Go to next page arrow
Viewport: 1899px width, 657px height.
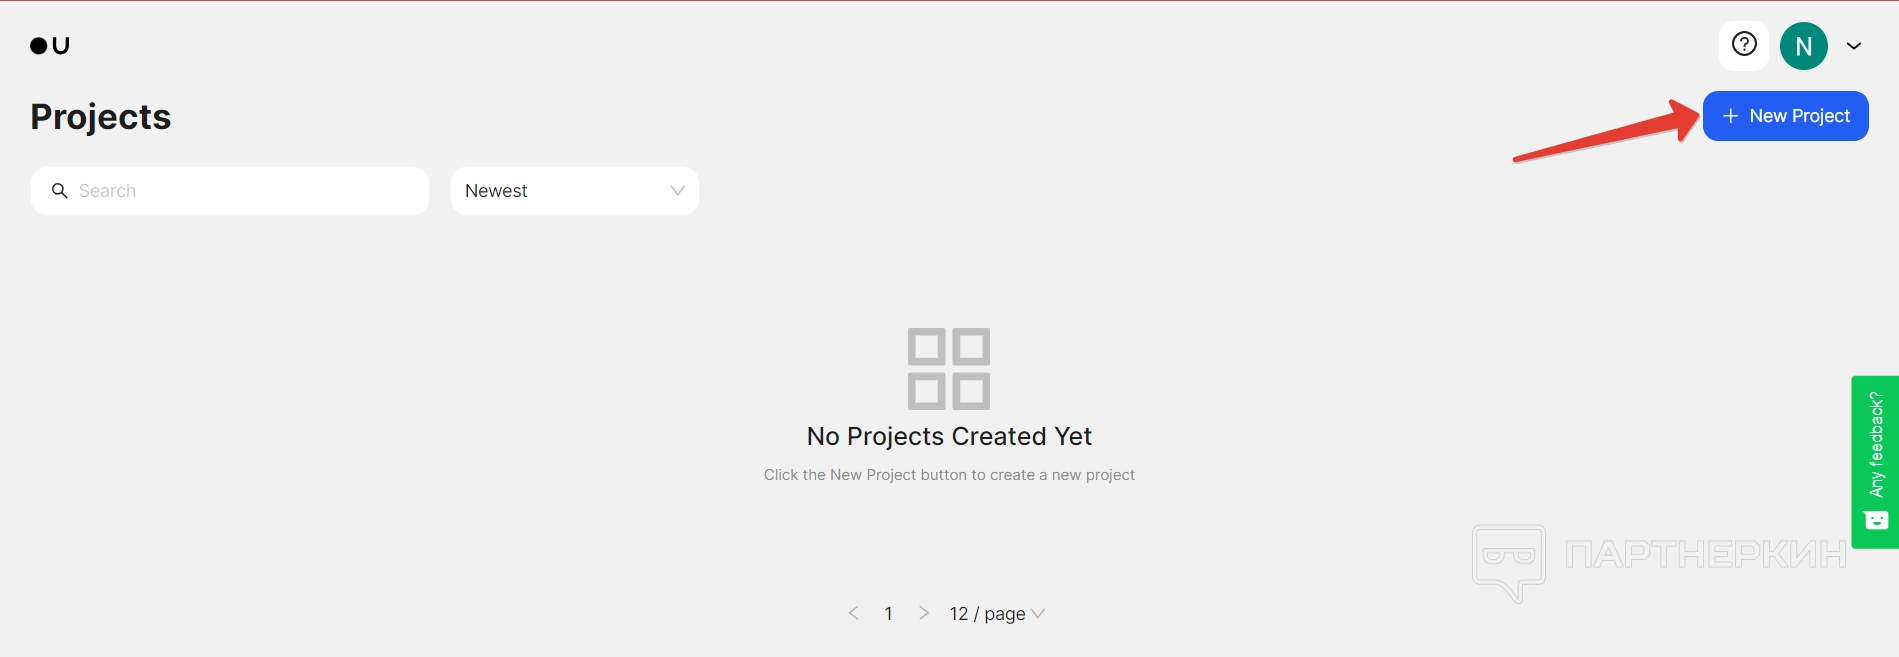[924, 613]
